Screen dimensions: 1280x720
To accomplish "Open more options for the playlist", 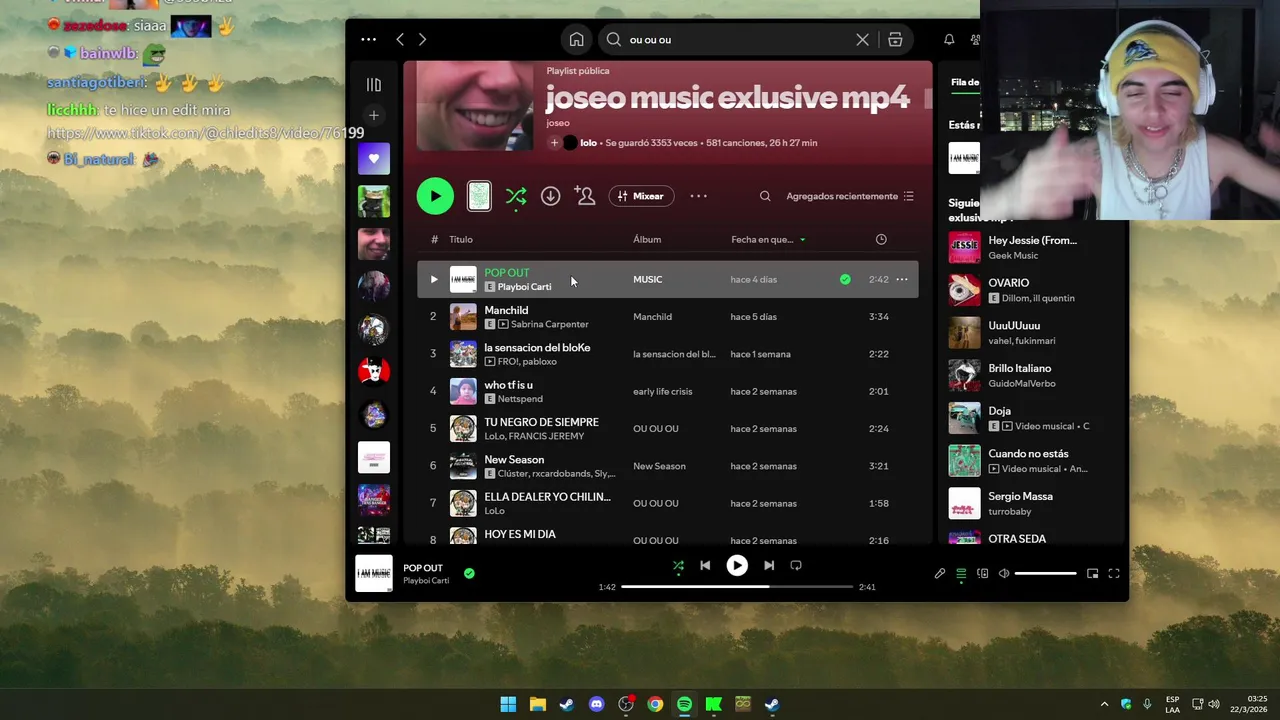I will pyautogui.click(x=699, y=196).
